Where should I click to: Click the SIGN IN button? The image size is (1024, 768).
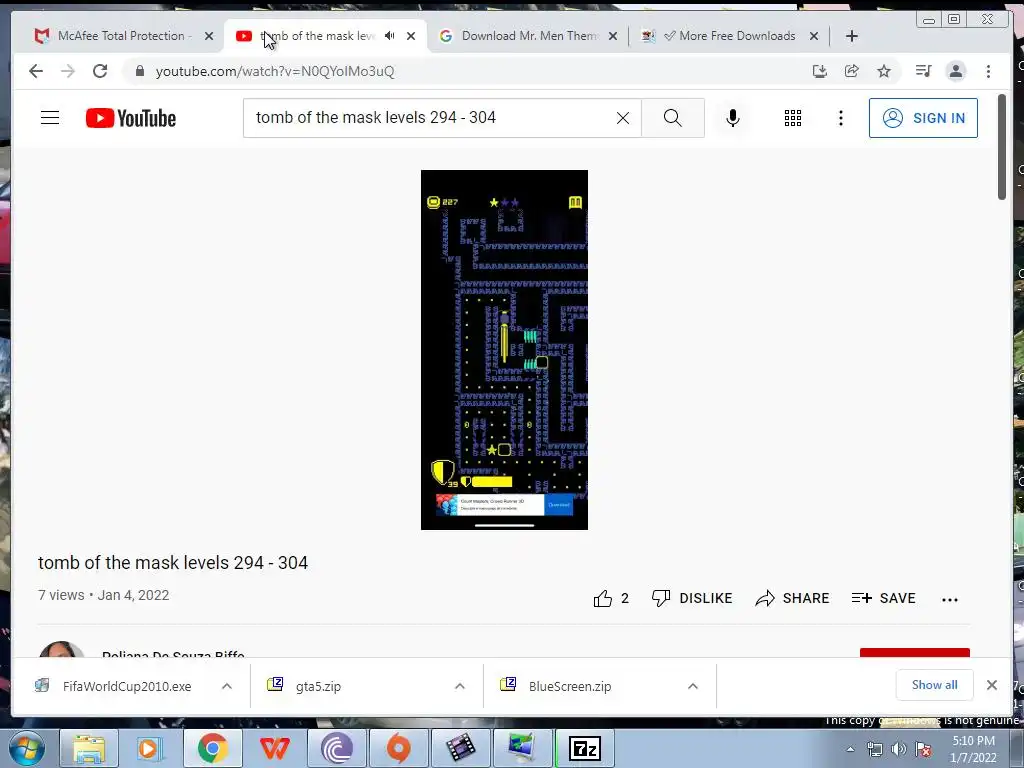[x=923, y=118]
